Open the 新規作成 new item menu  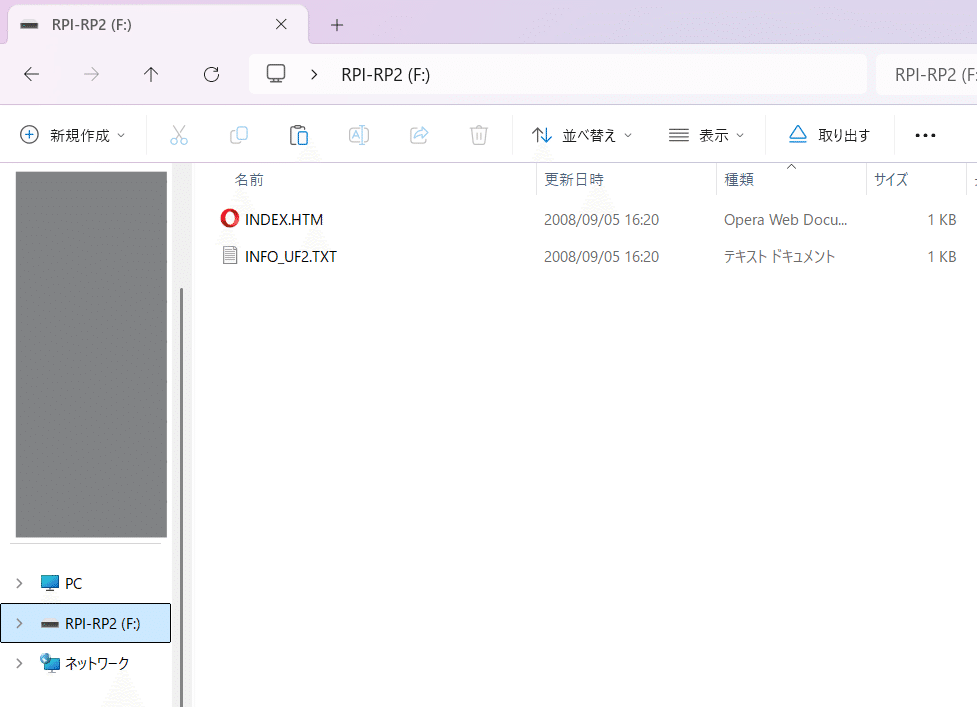pyautogui.click(x=70, y=134)
